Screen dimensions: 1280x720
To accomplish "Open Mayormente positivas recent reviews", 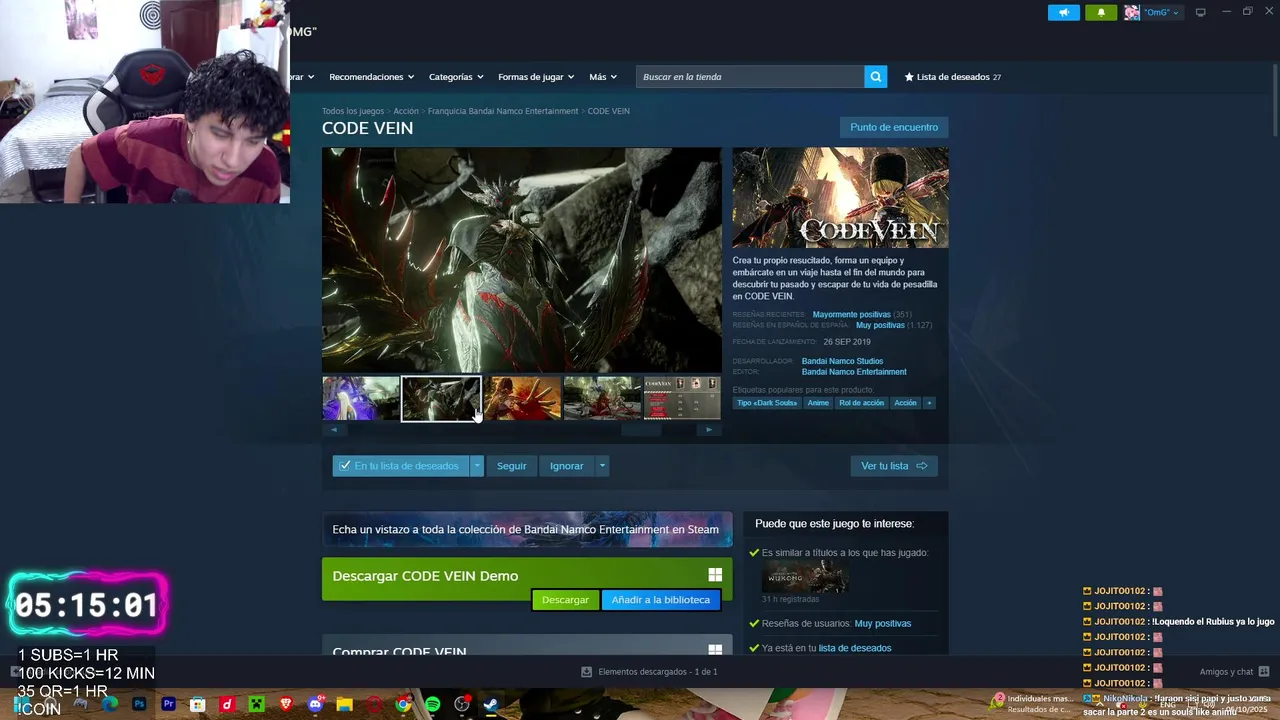I will point(851,315).
